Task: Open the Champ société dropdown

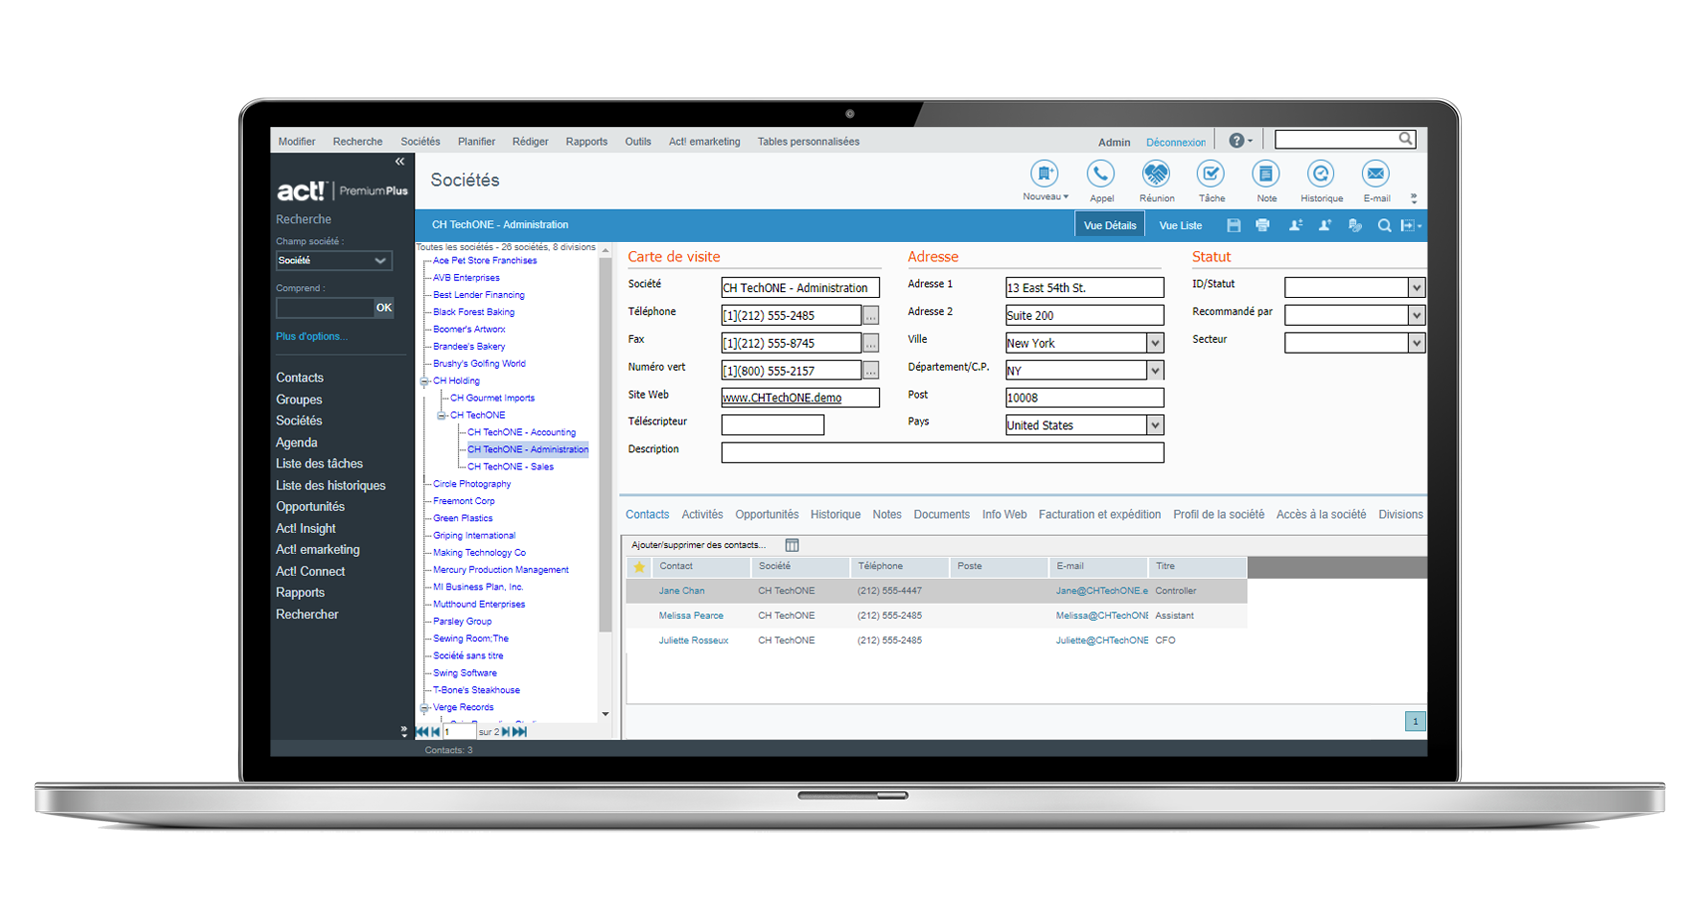Action: tap(334, 261)
